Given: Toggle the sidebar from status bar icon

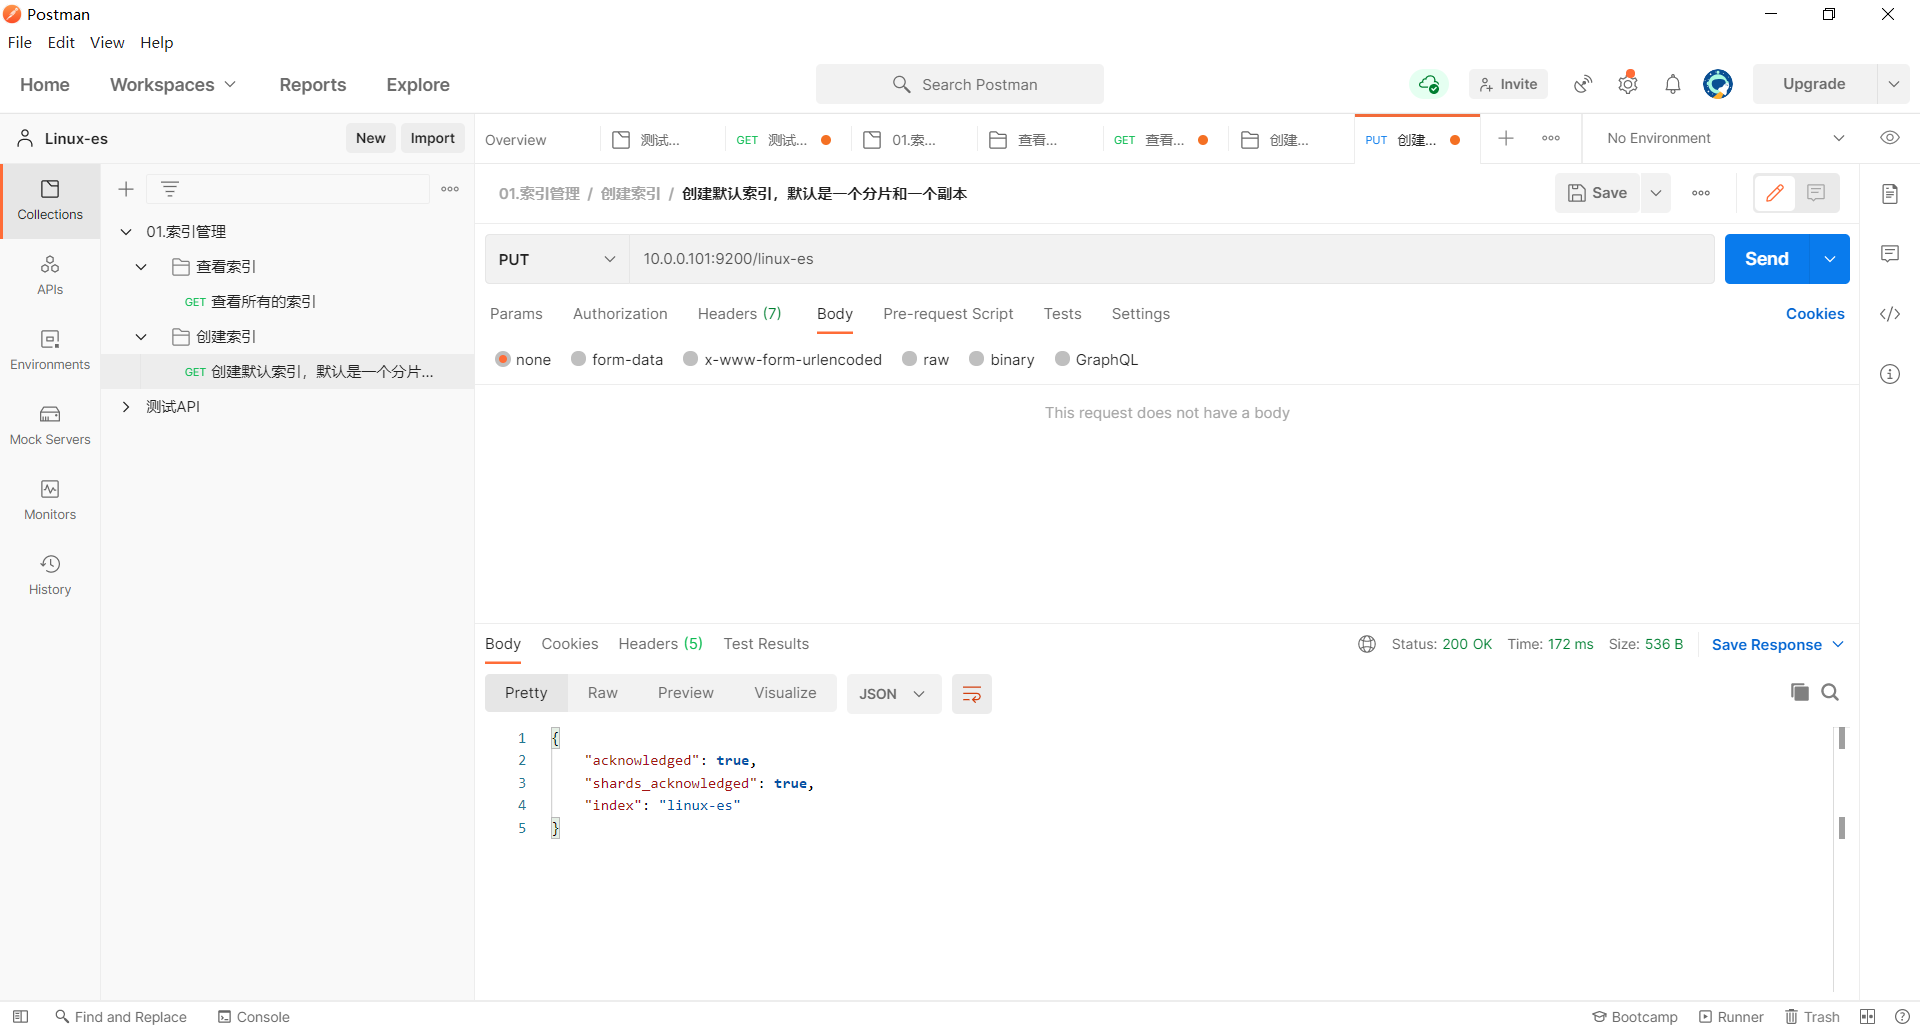Looking at the screenshot, I should (x=20, y=1017).
